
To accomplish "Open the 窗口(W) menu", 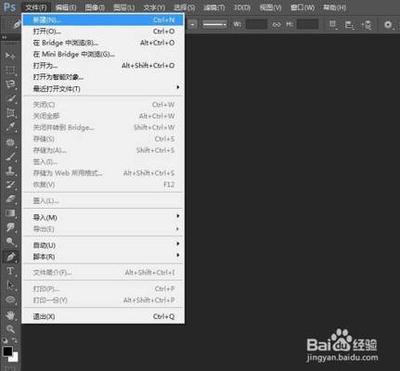I will click(302, 7).
